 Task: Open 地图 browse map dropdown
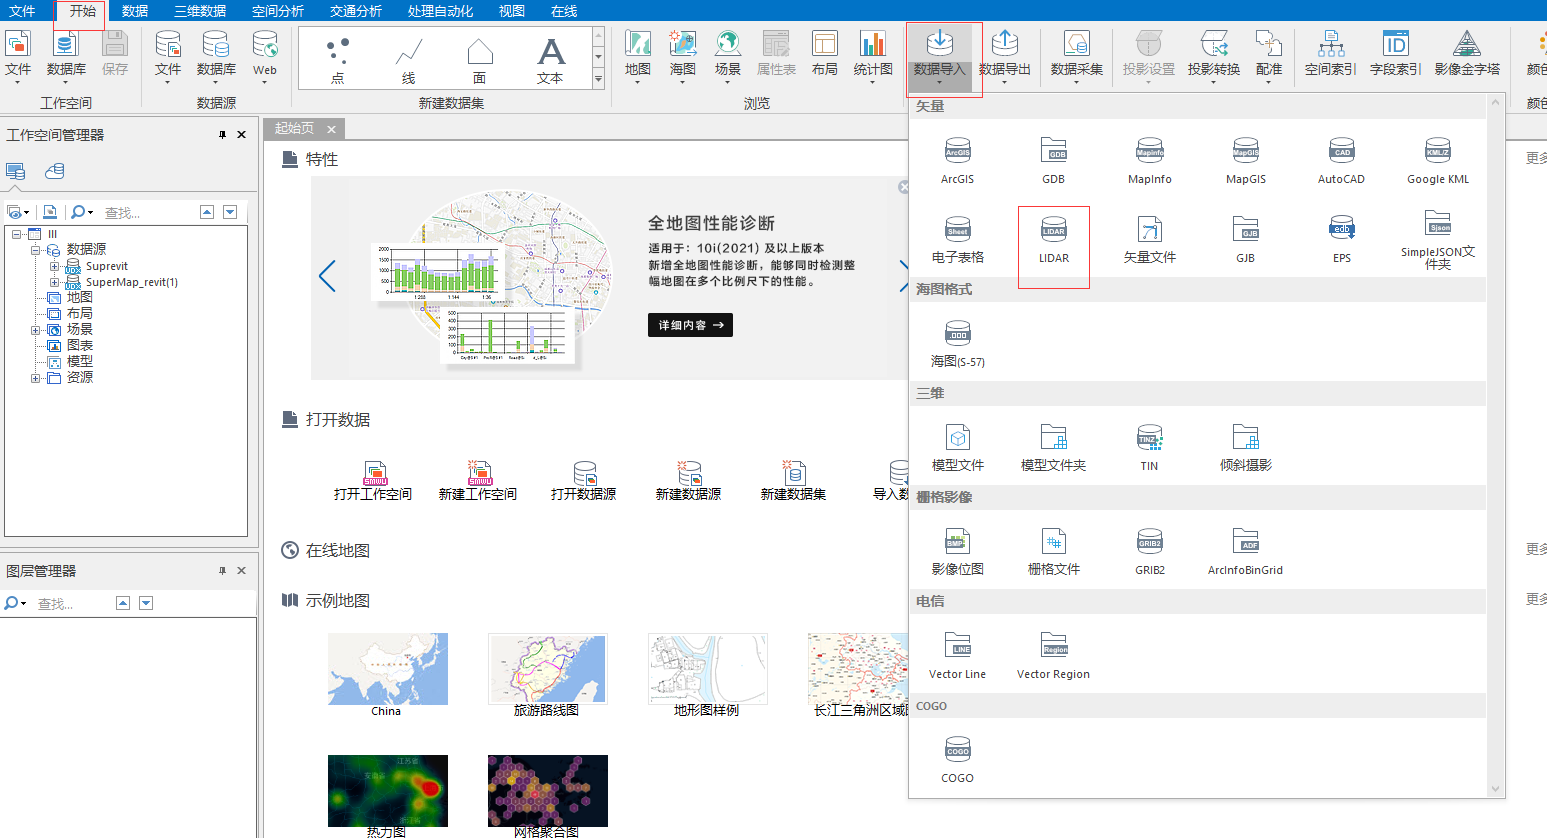(637, 56)
